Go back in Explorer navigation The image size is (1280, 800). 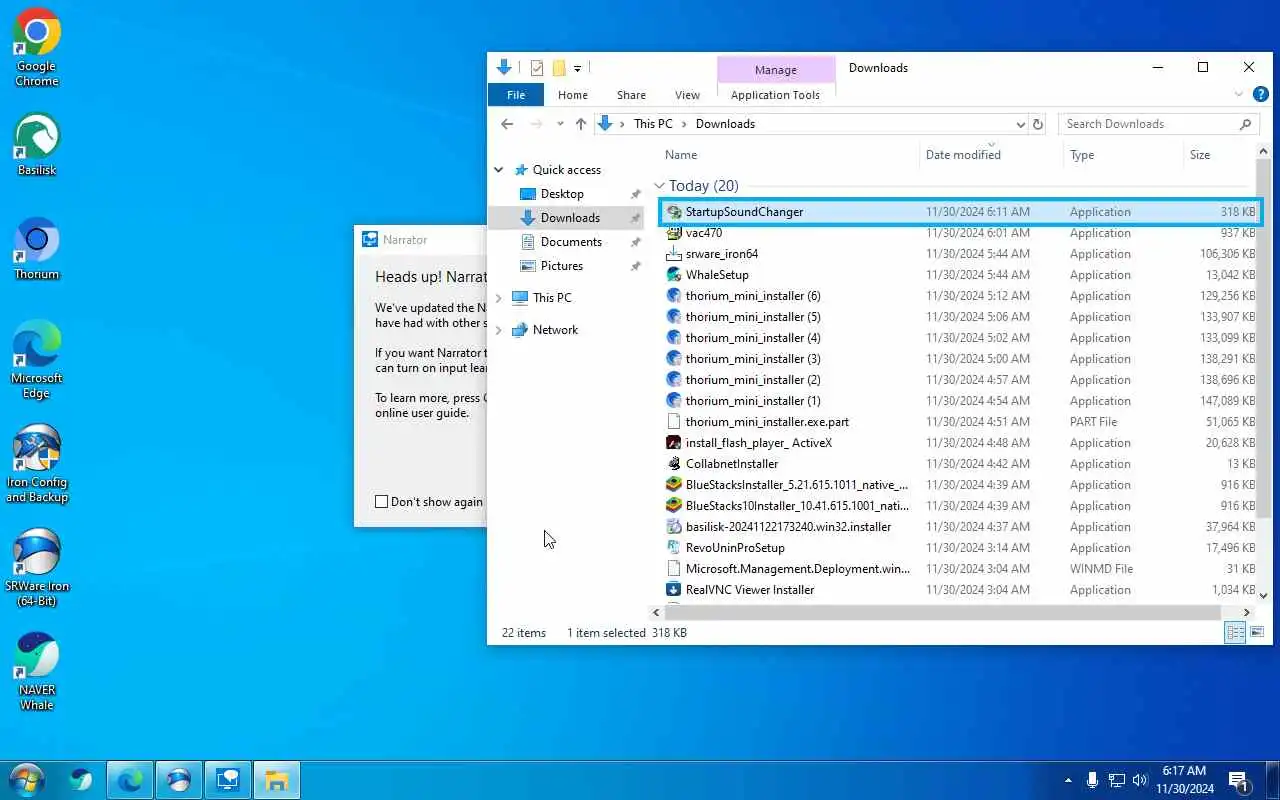click(x=507, y=124)
